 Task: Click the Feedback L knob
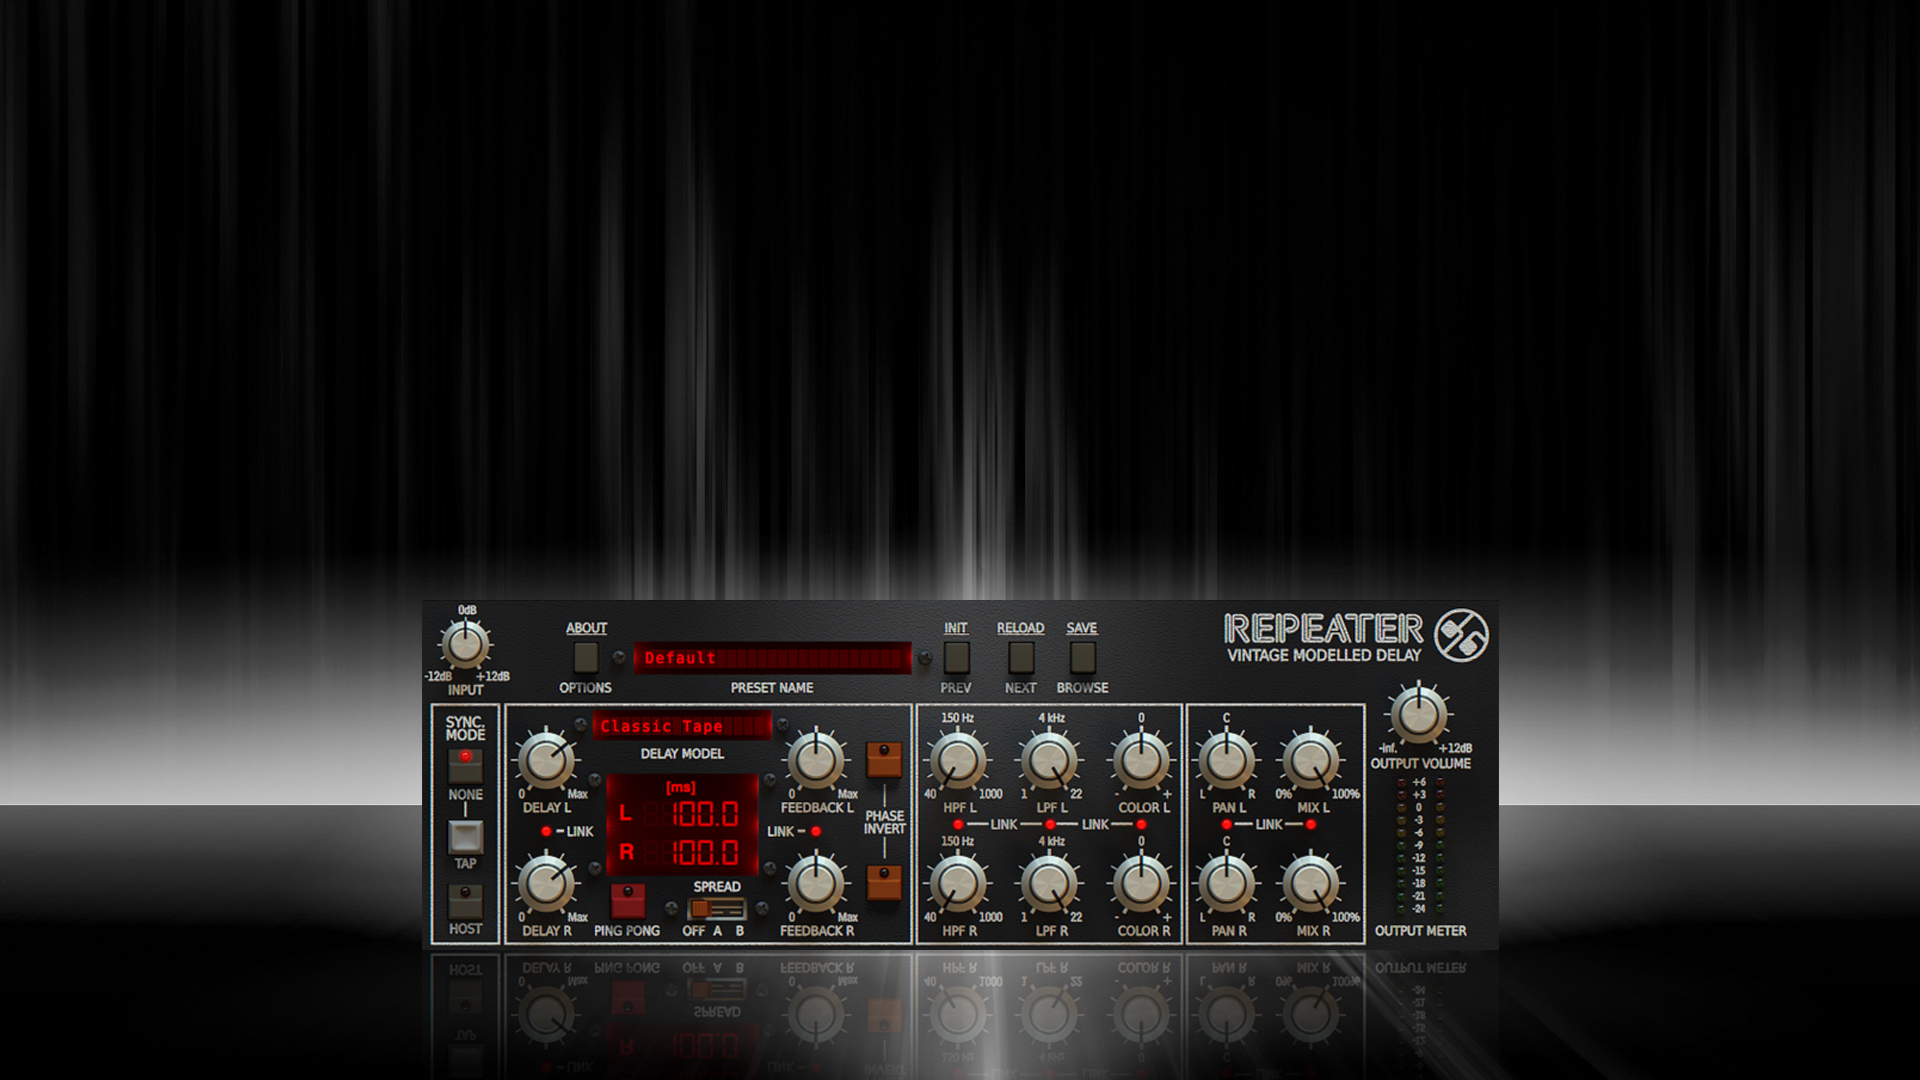click(816, 760)
